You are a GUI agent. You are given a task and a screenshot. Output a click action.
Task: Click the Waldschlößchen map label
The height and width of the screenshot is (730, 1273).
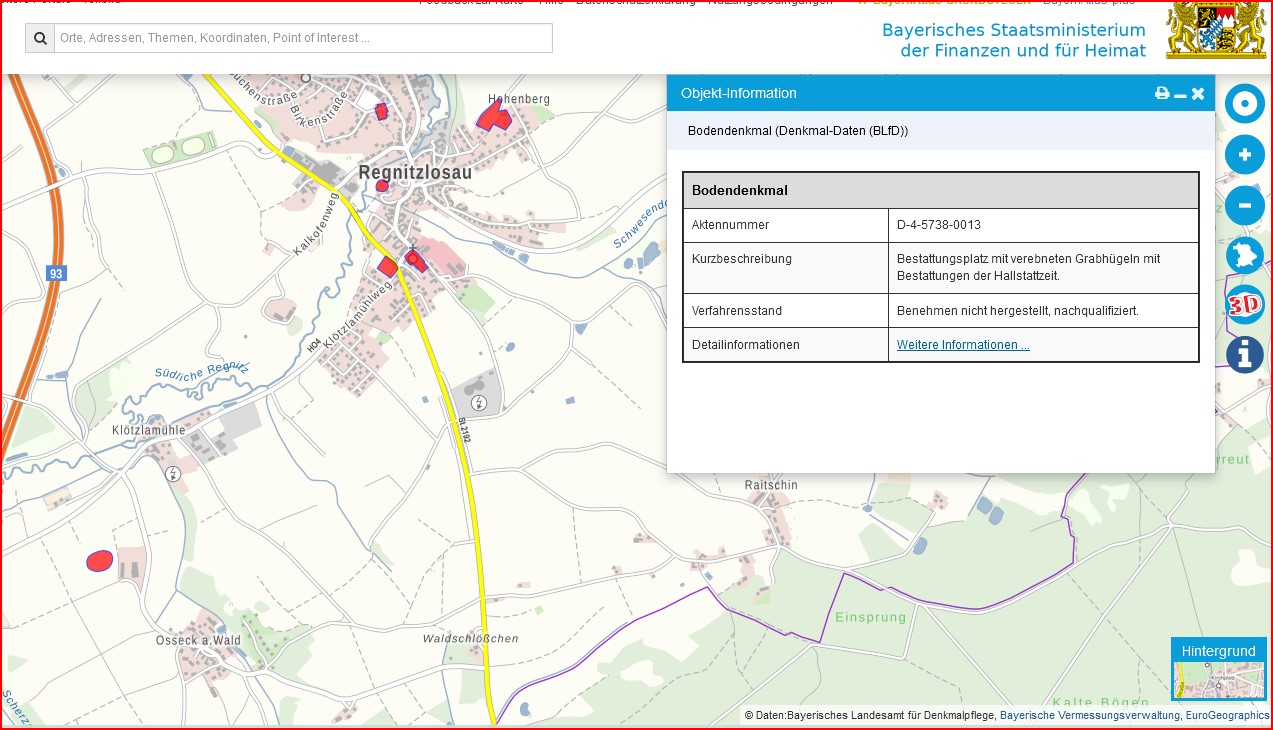point(470,638)
